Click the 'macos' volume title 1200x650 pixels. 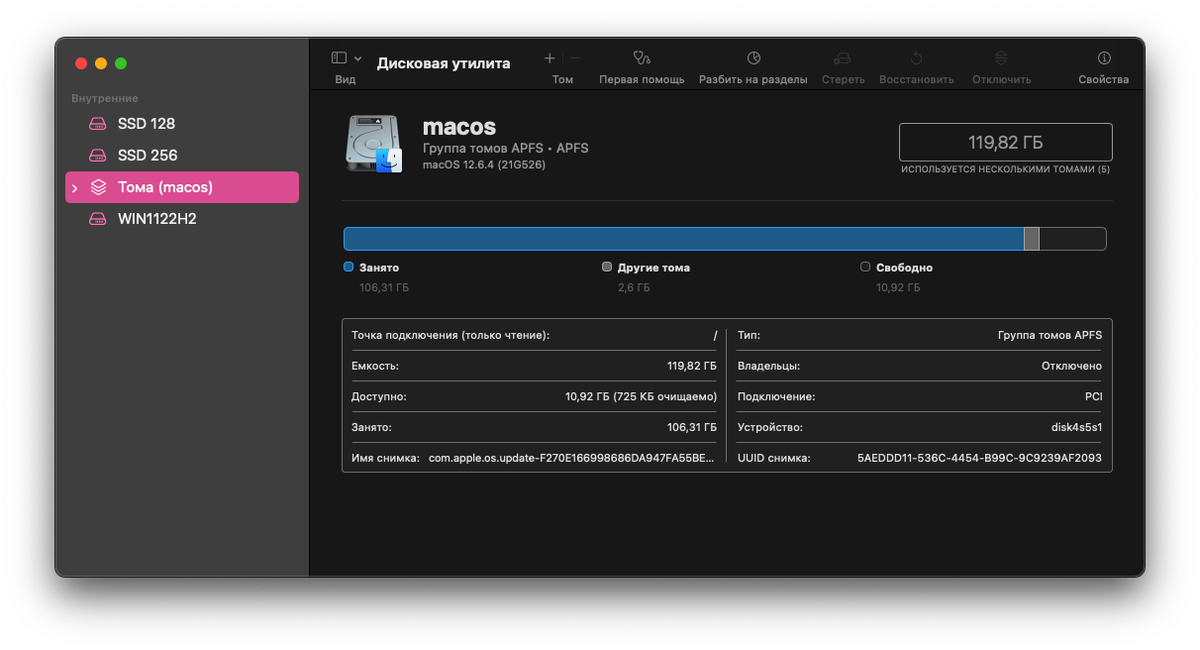459,127
